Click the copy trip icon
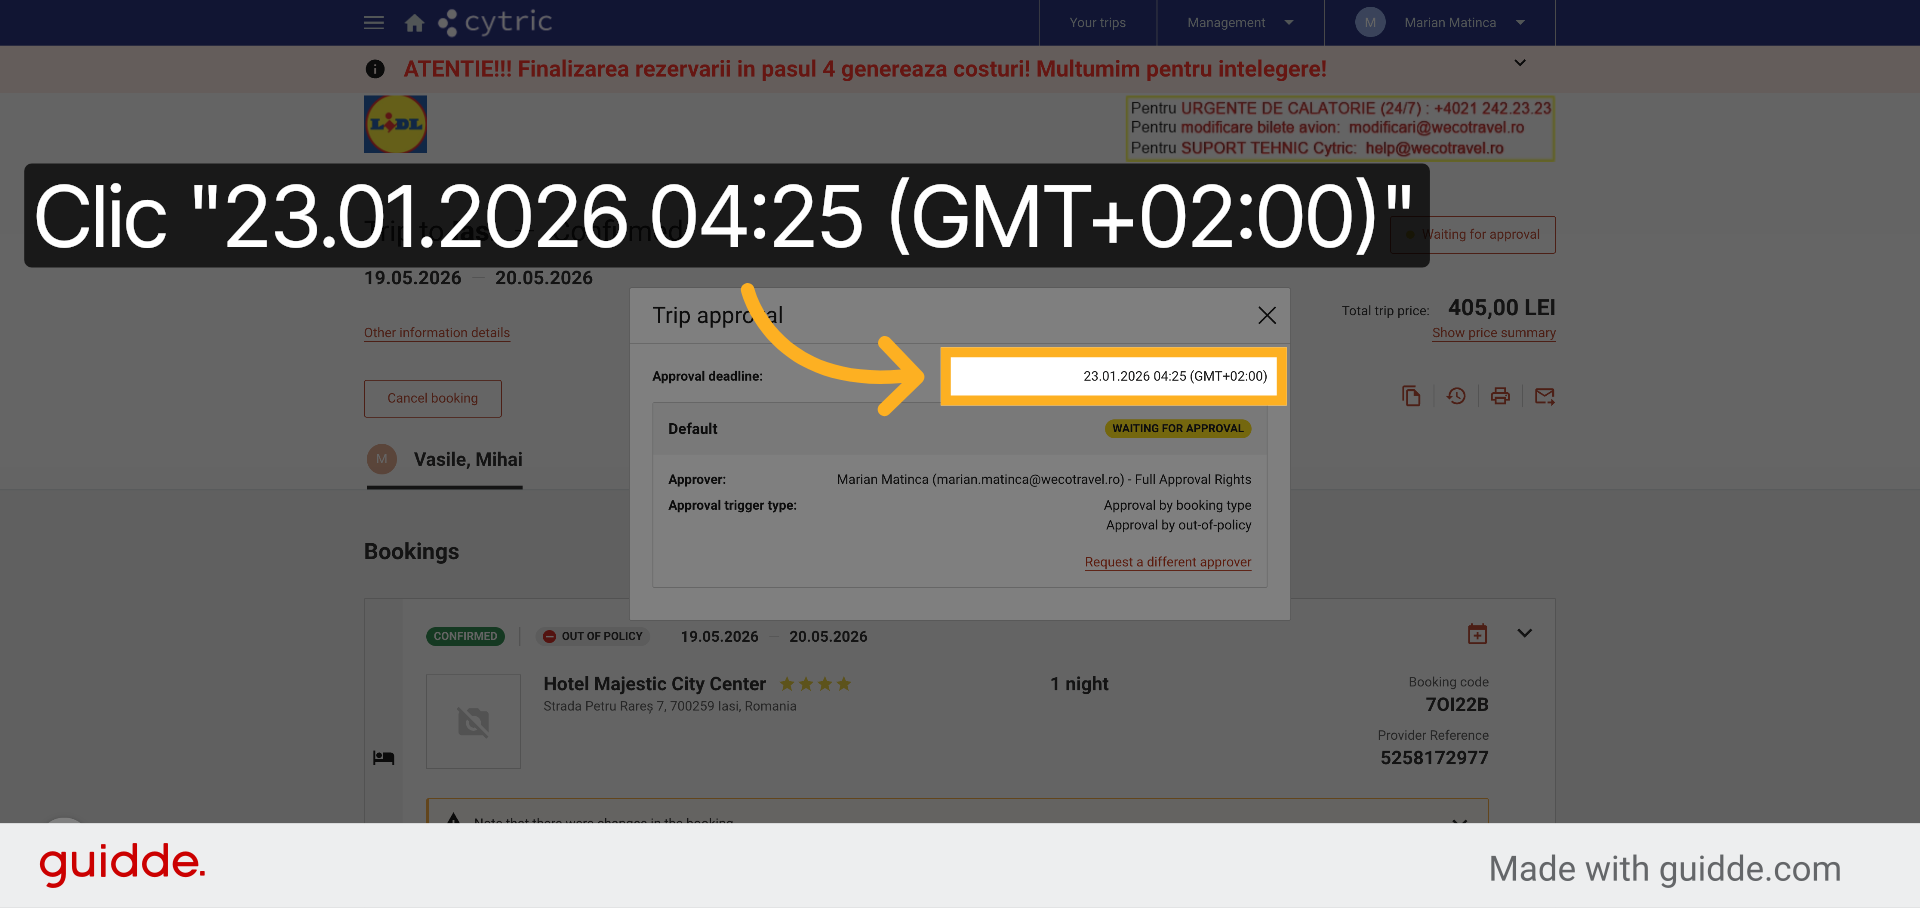Image resolution: width=1920 pixels, height=908 pixels. point(1411,396)
